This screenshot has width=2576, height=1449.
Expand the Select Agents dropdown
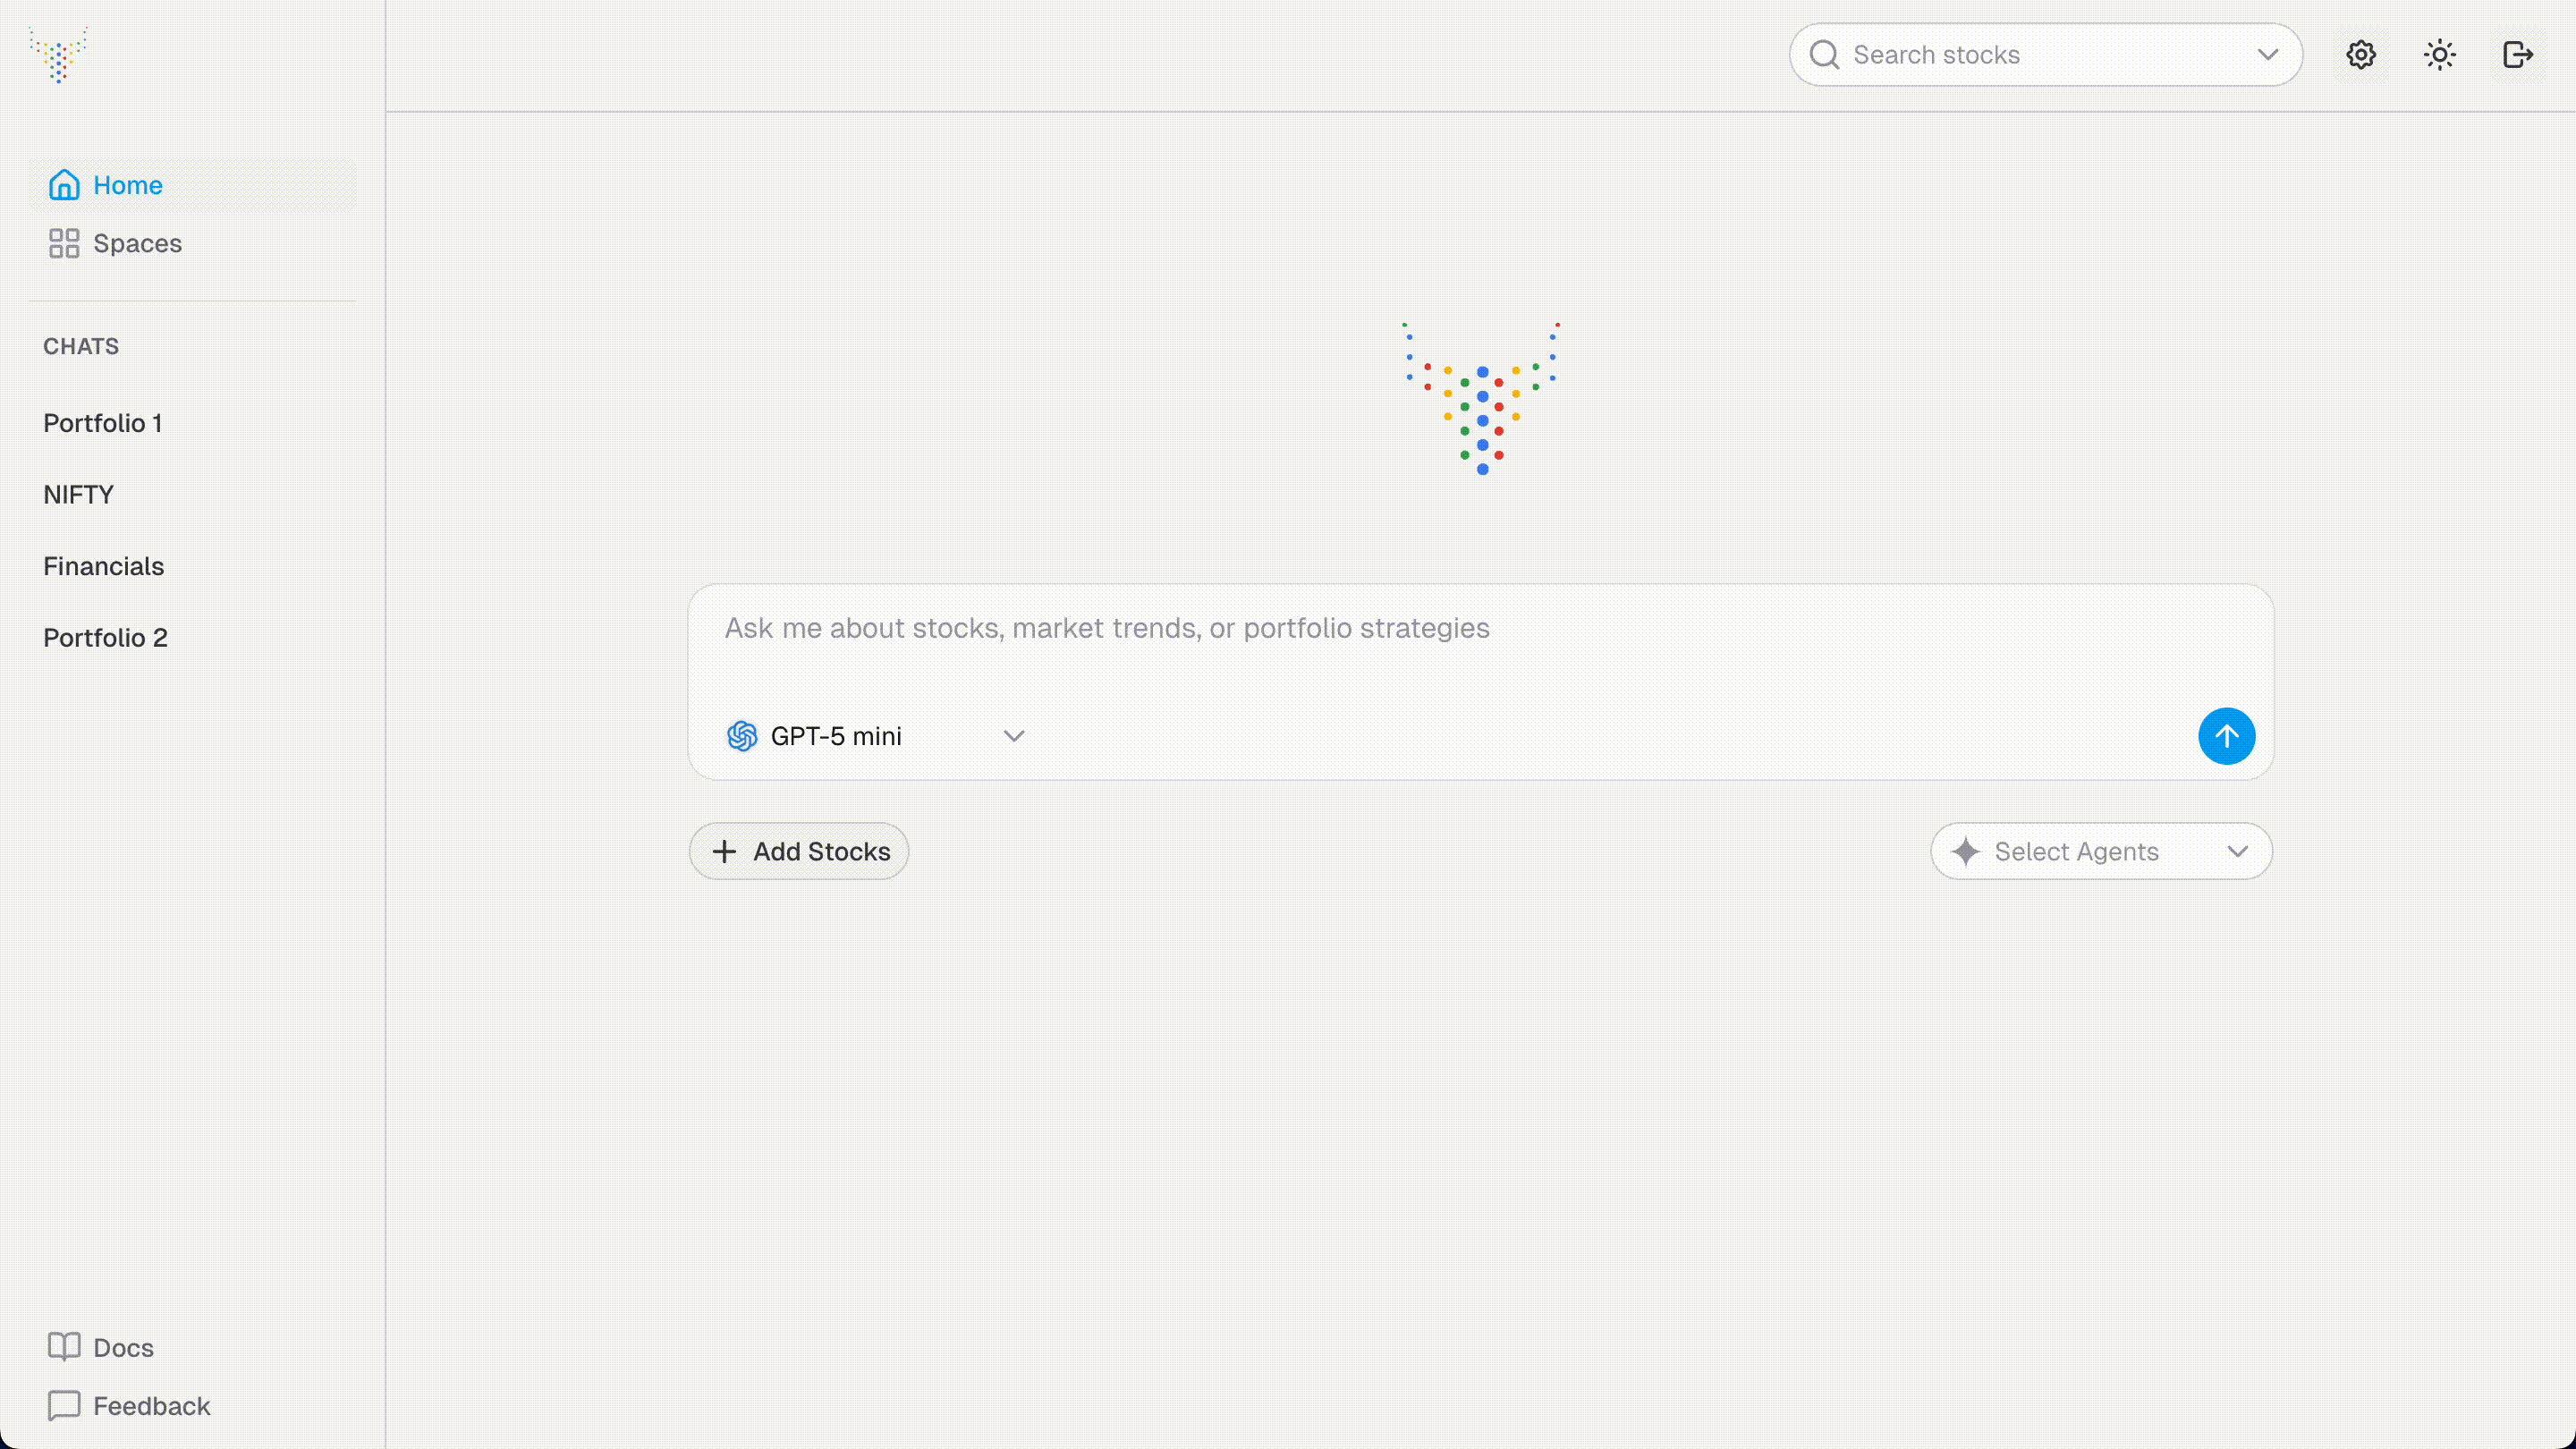pos(2238,851)
